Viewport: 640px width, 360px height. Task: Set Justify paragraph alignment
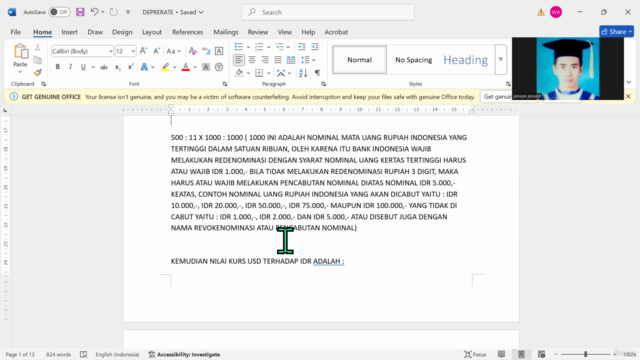[x=278, y=60]
